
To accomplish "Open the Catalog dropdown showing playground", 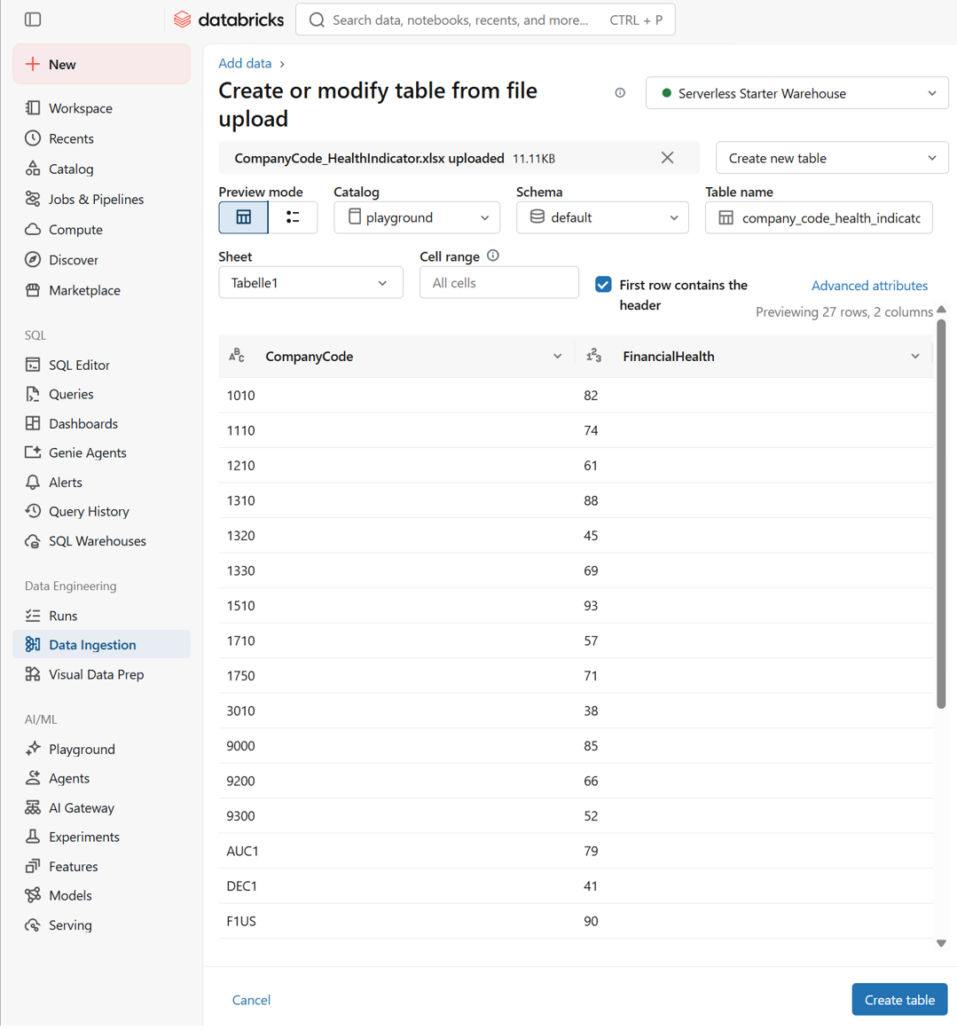I will pyautogui.click(x=416, y=217).
